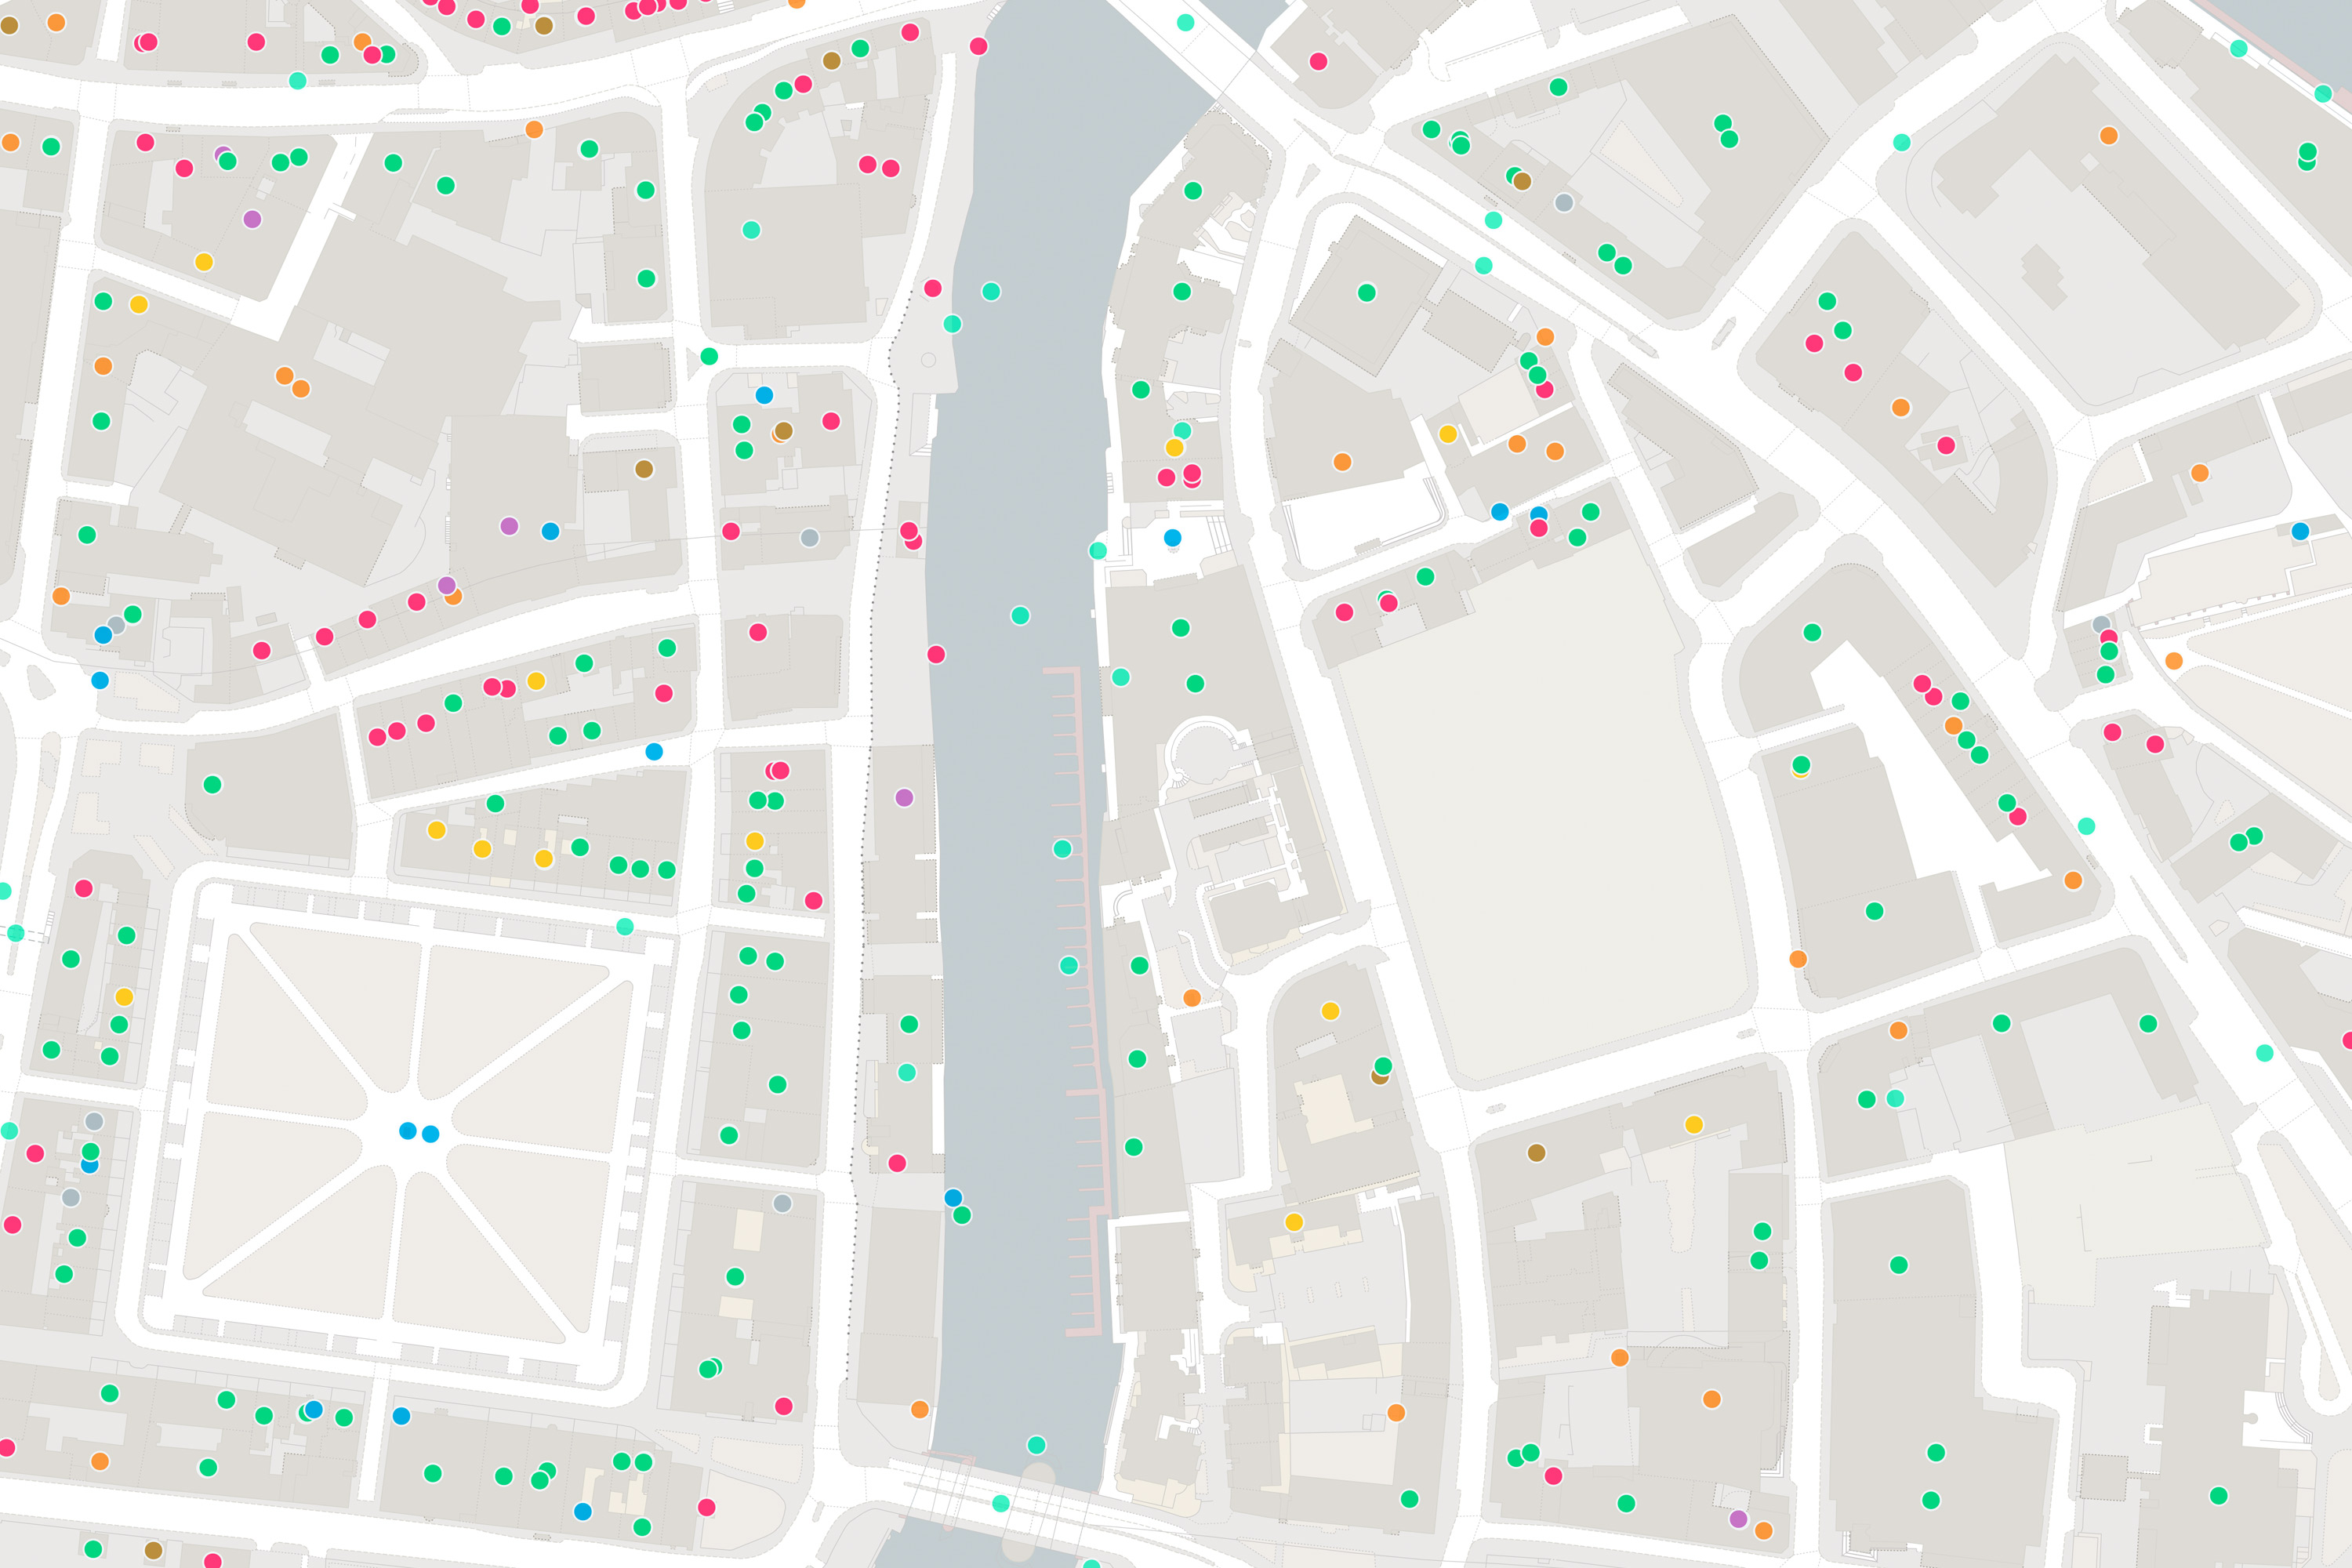This screenshot has width=2352, height=1568.
Task: Click teal dot in river near bottom bridge
Action: [1036, 1444]
